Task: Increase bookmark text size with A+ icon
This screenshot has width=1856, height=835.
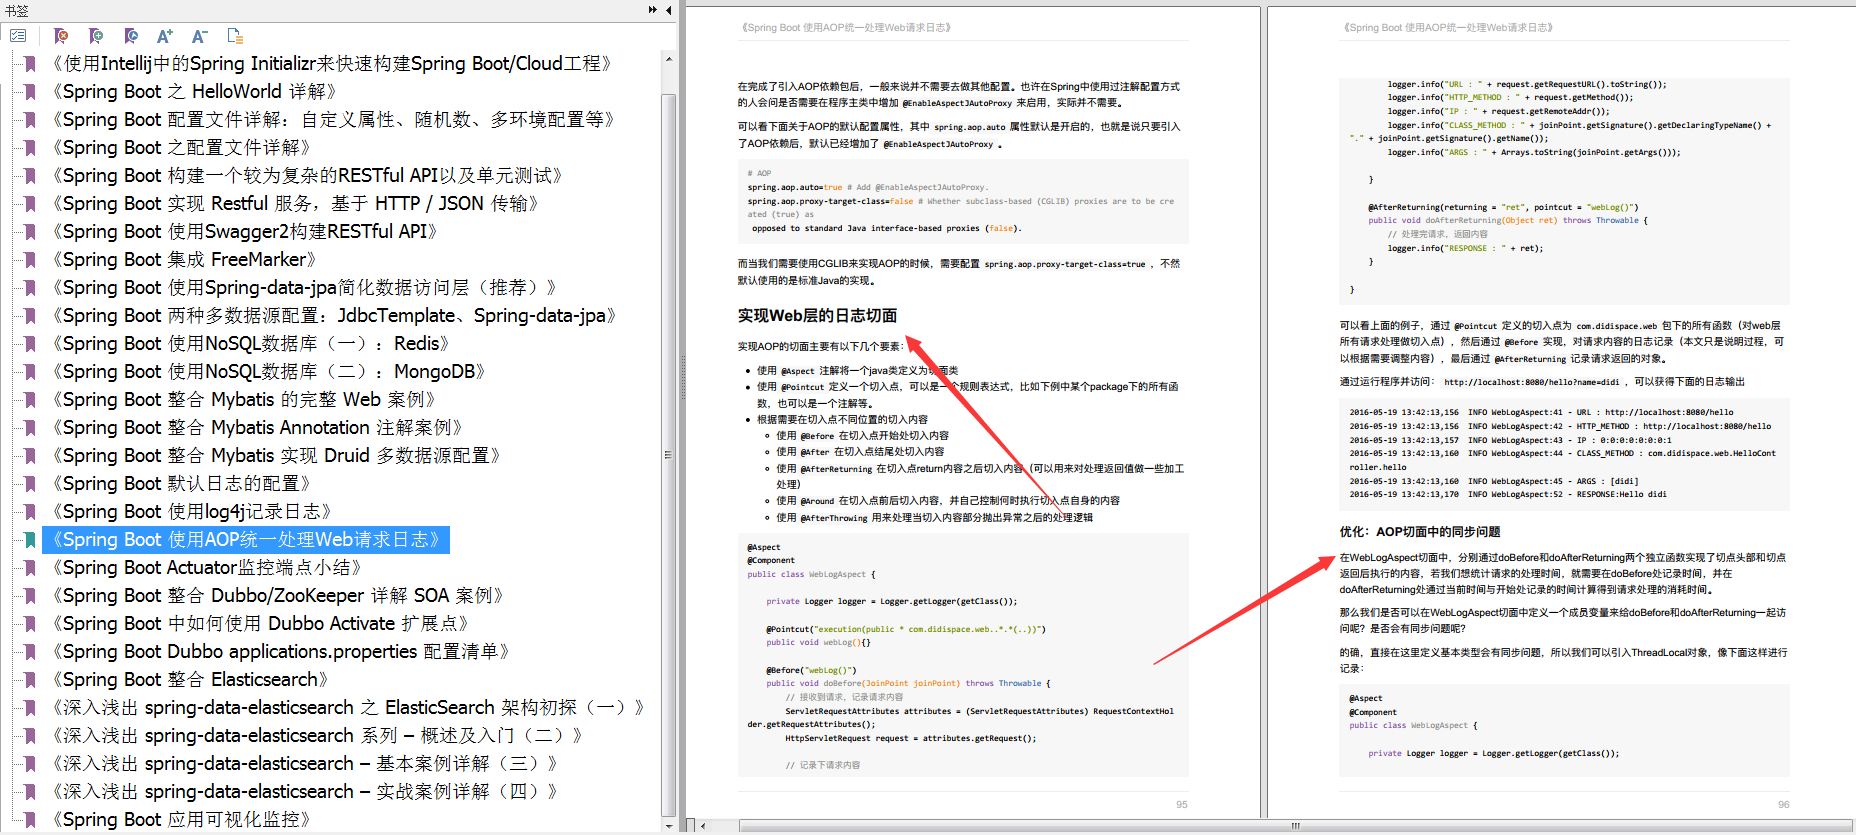Action: tap(165, 36)
